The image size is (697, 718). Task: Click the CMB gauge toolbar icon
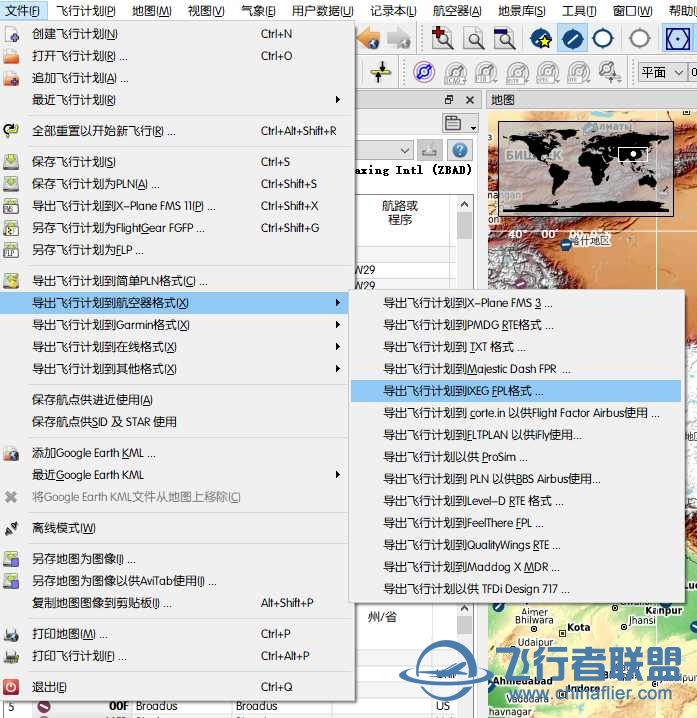pyautogui.click(x=455, y=73)
